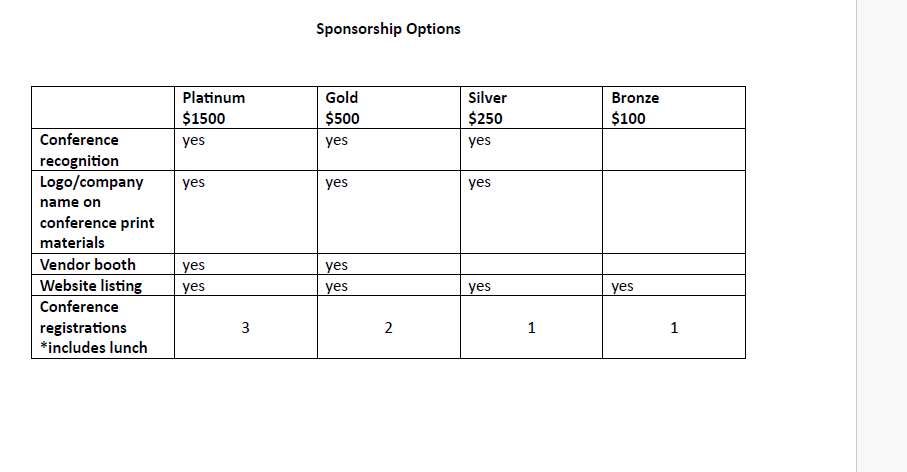Click the empty Bronze Logo/company name cell
The height and width of the screenshot is (472, 907).
674,212
